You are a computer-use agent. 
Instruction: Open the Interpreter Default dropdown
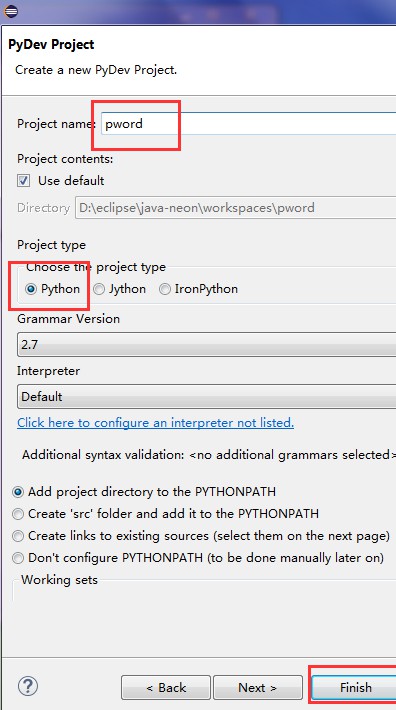tap(206, 397)
